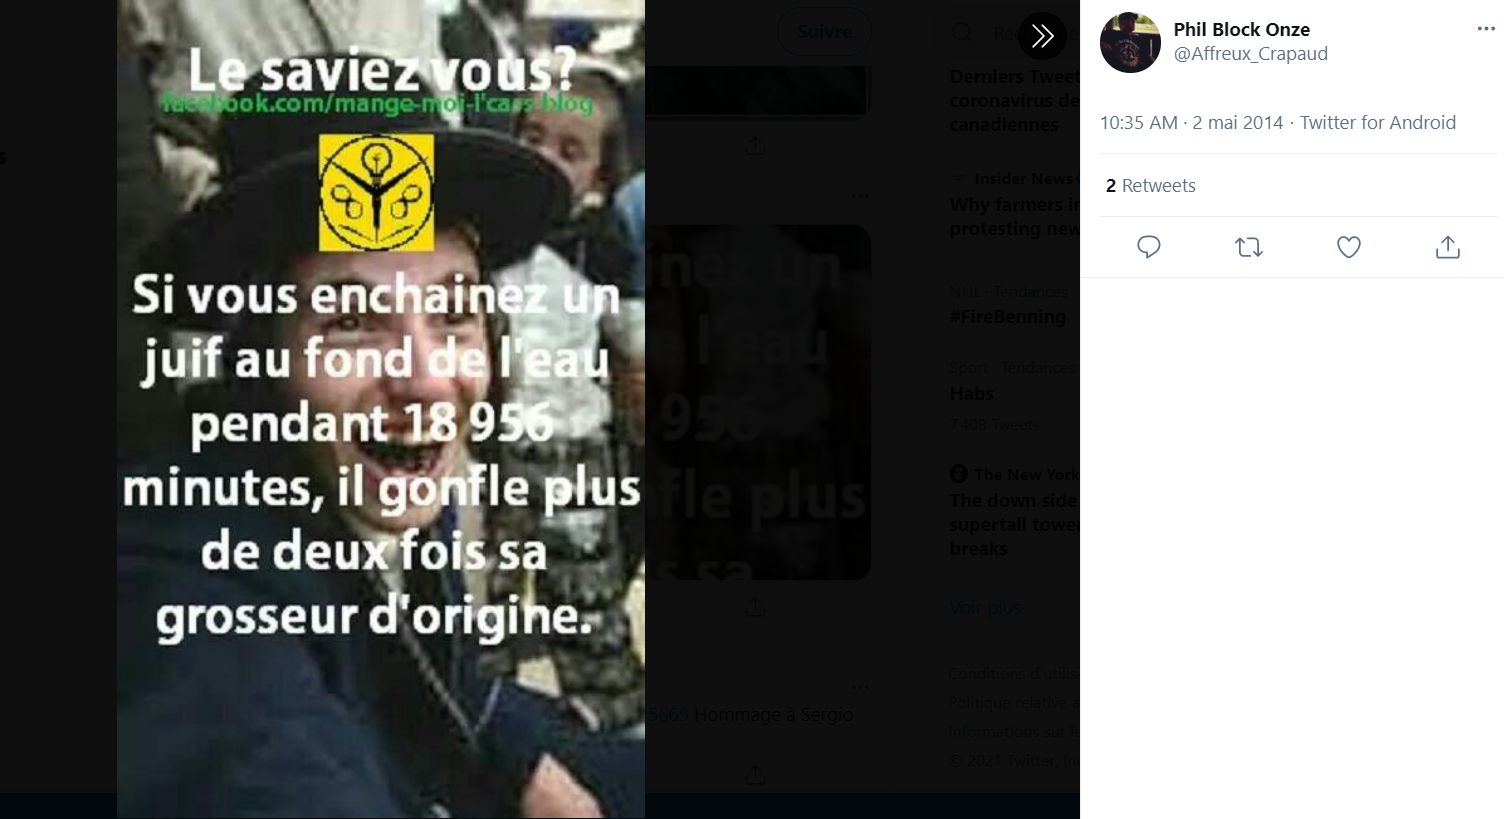Collapse the tweet details sidebar with double-chevron
The width and height of the screenshot is (1504, 819).
click(x=1042, y=36)
